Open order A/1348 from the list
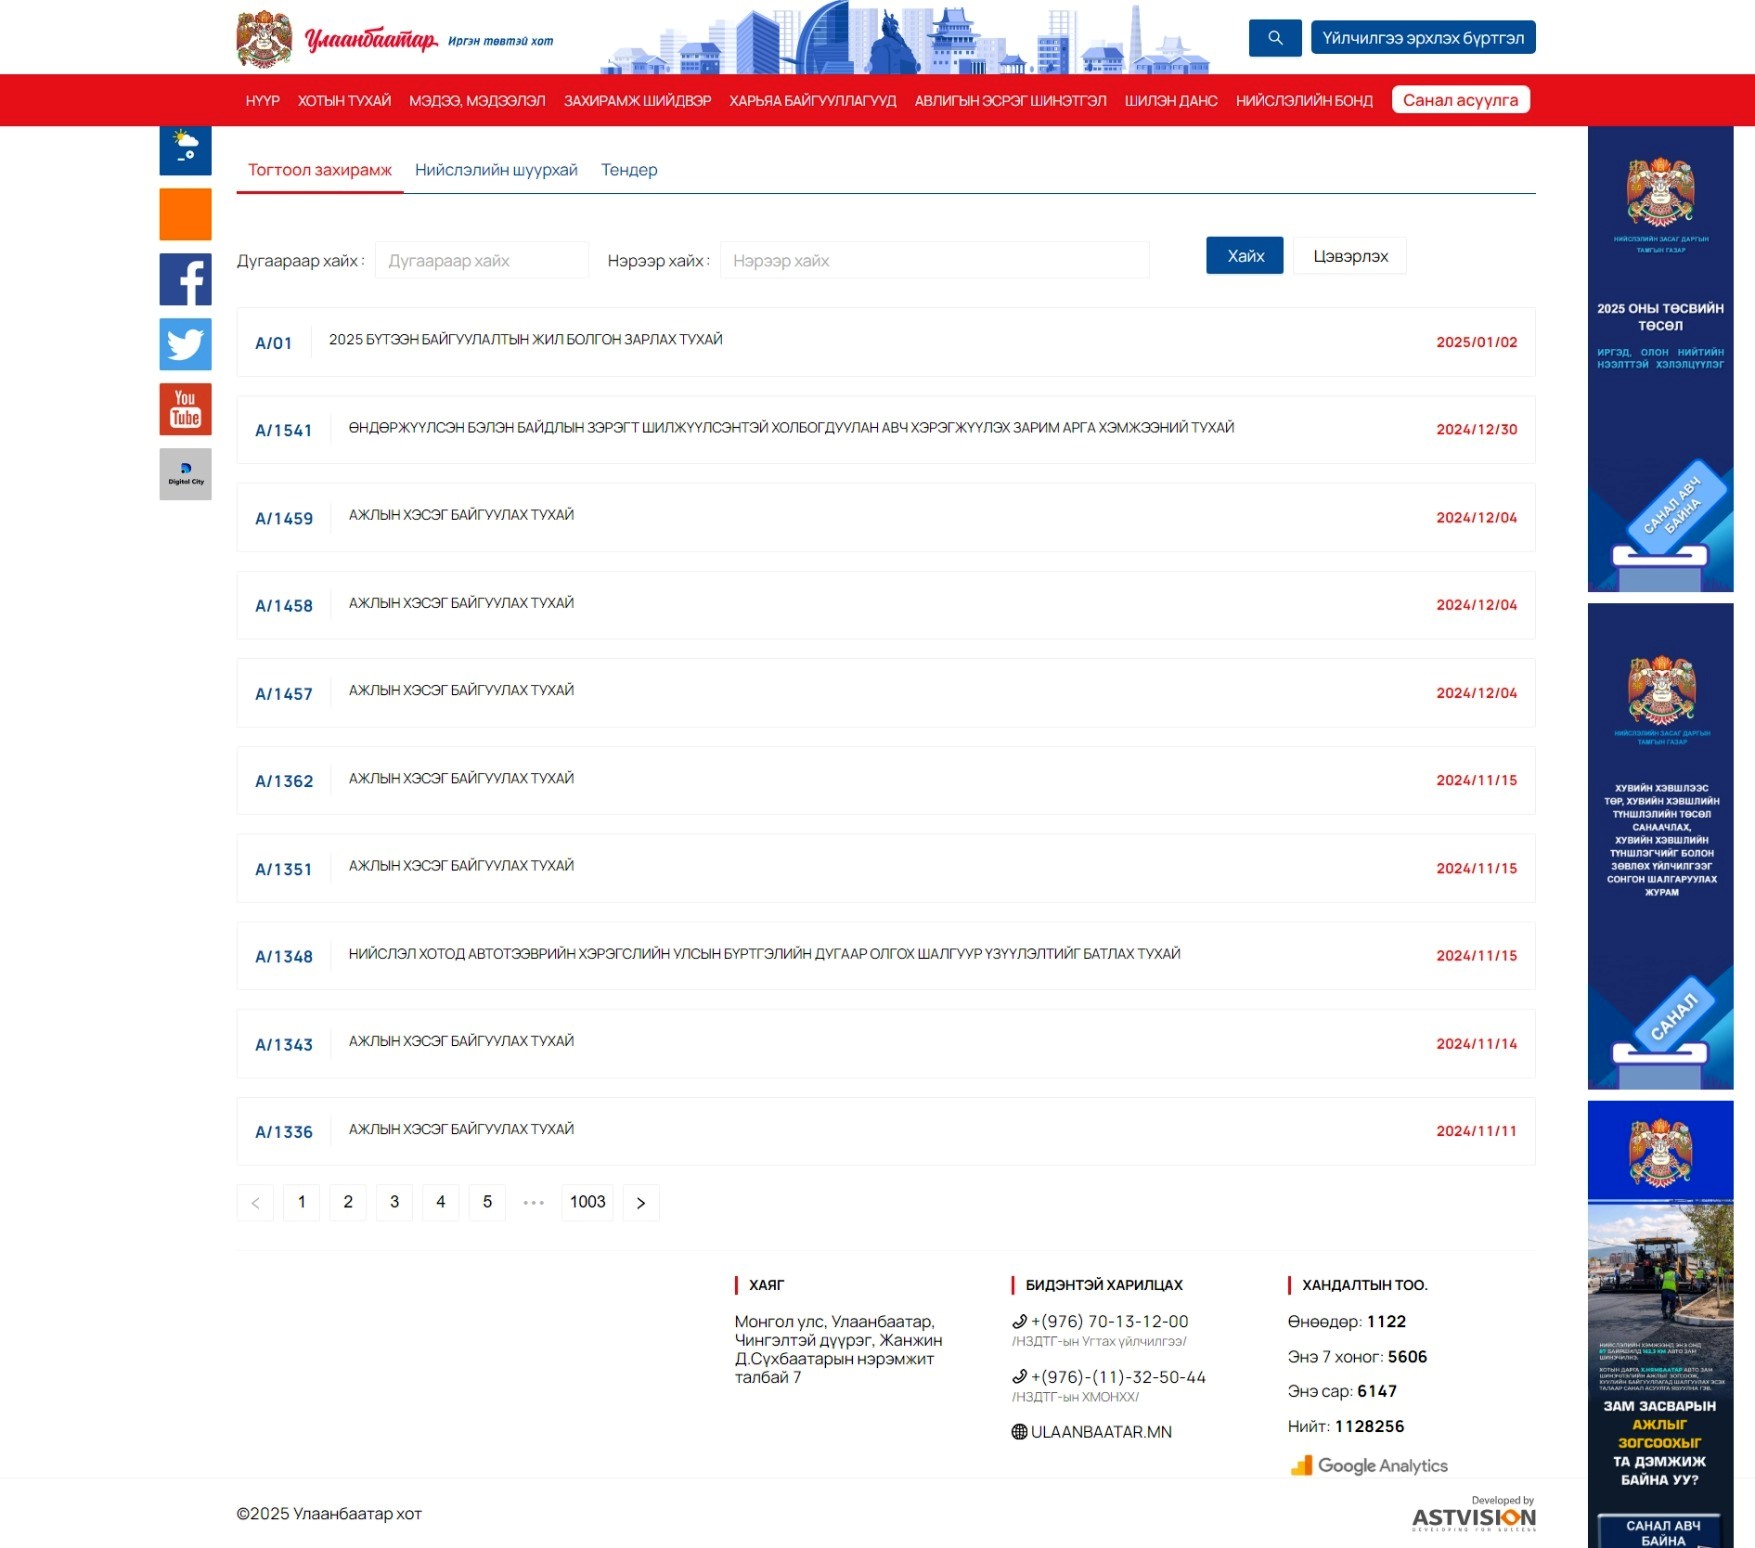This screenshot has width=1755, height=1548. [764, 955]
